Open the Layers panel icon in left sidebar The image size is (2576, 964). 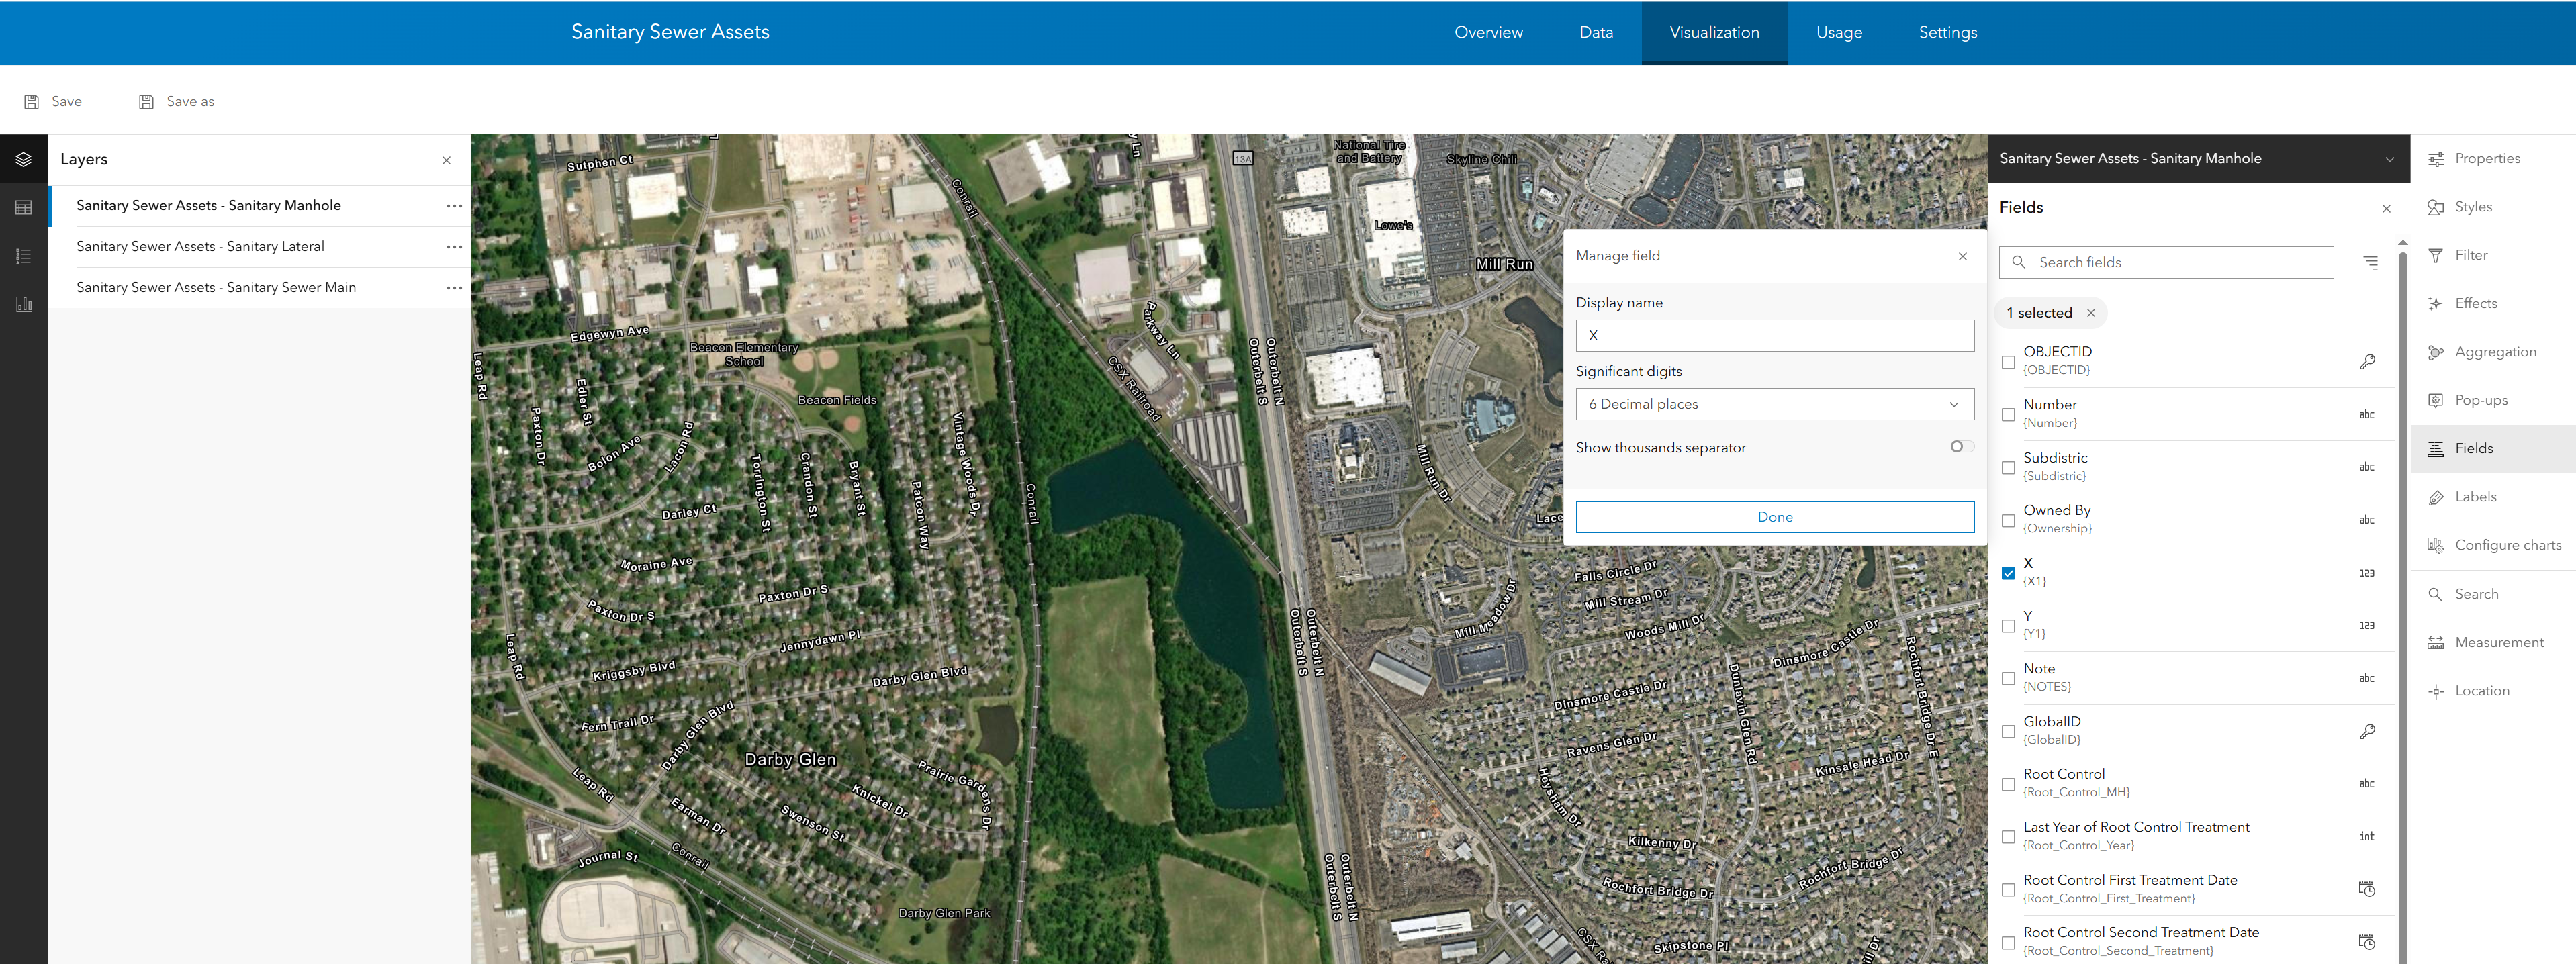24,158
